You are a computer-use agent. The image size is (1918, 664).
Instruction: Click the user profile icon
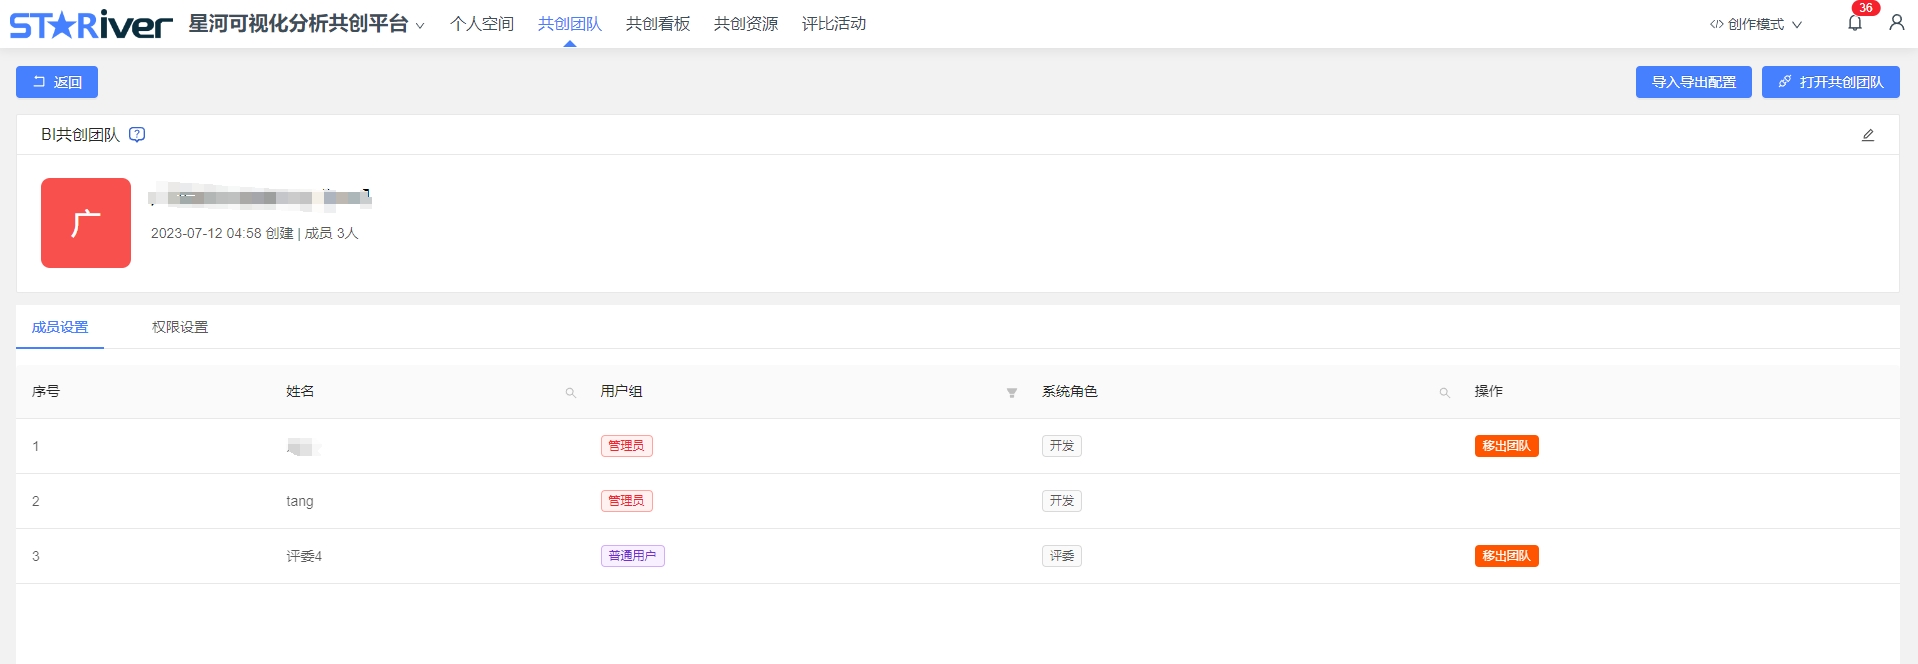[1896, 23]
